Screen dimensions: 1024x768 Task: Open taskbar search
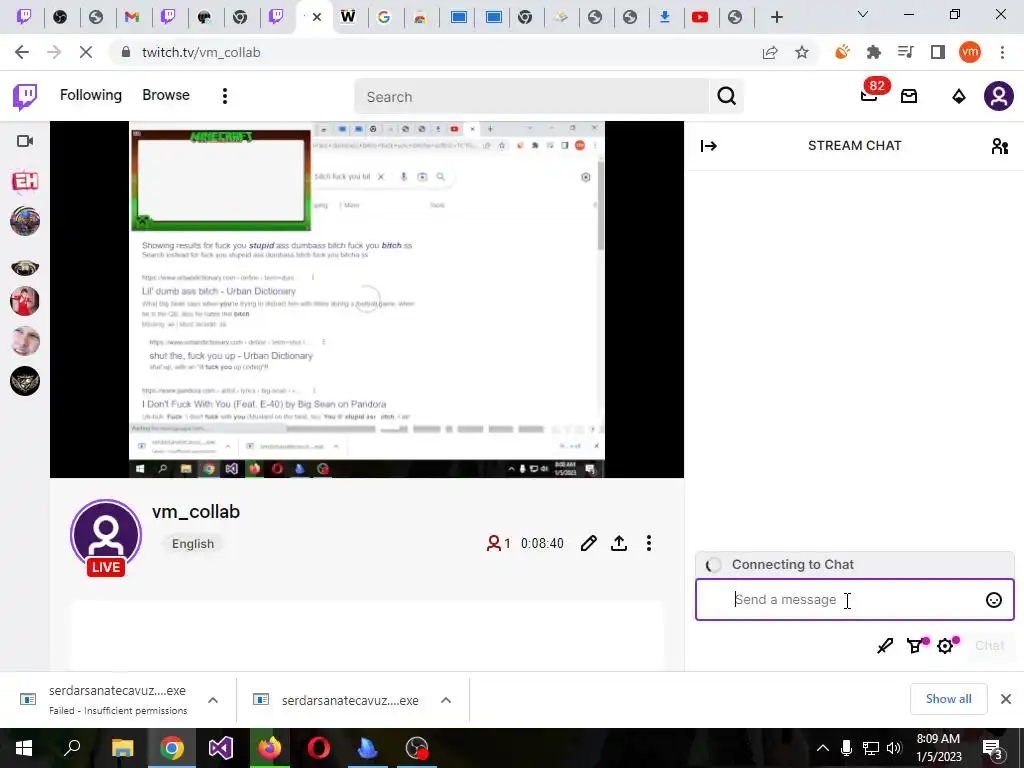(x=72, y=748)
